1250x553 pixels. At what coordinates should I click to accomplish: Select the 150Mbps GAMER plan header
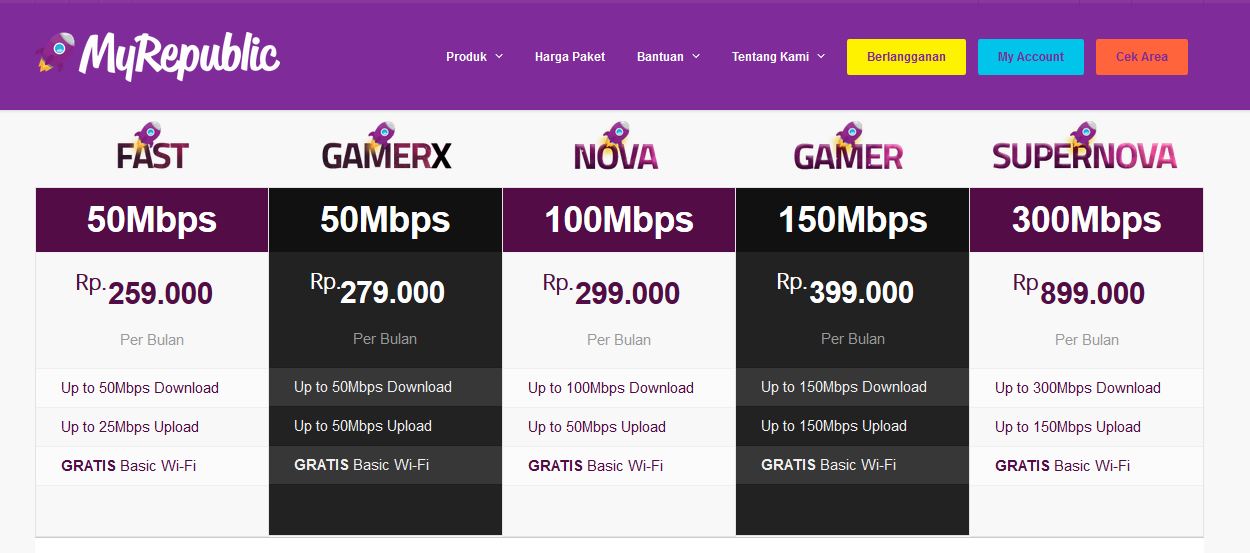click(x=852, y=220)
